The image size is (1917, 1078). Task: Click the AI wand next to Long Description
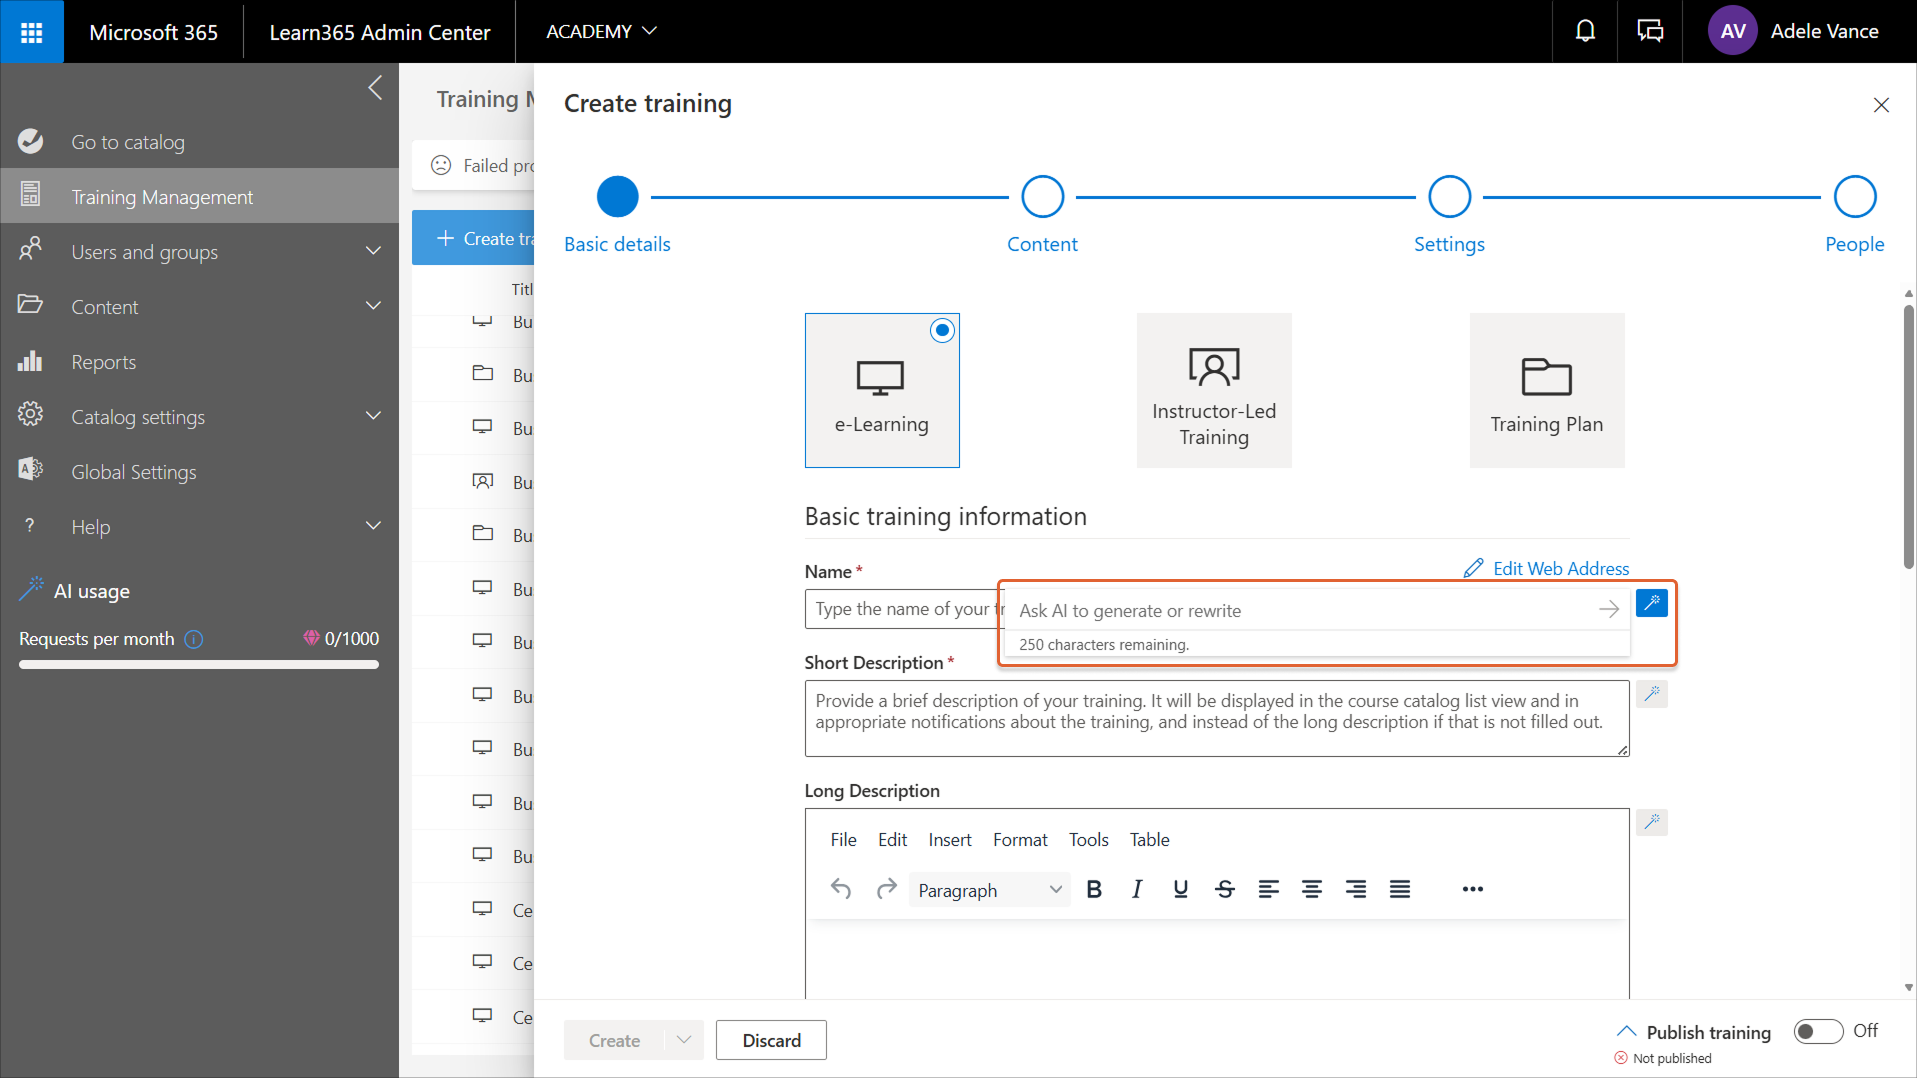point(1651,822)
